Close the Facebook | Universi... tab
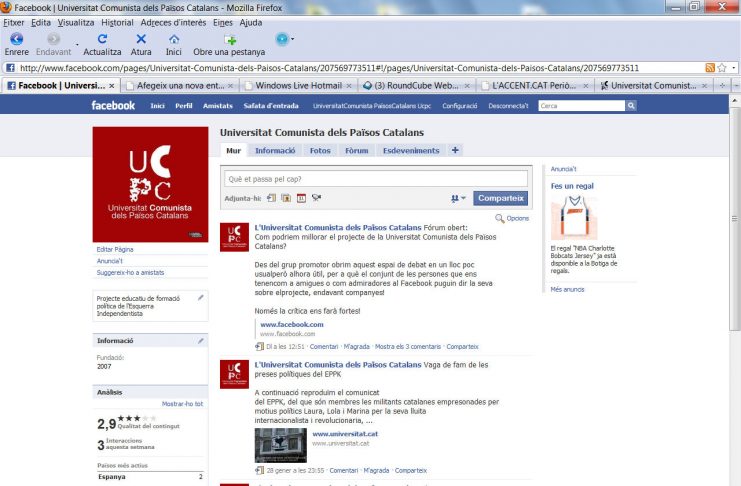Image resolution: width=741 pixels, height=486 pixels. [x=112, y=86]
